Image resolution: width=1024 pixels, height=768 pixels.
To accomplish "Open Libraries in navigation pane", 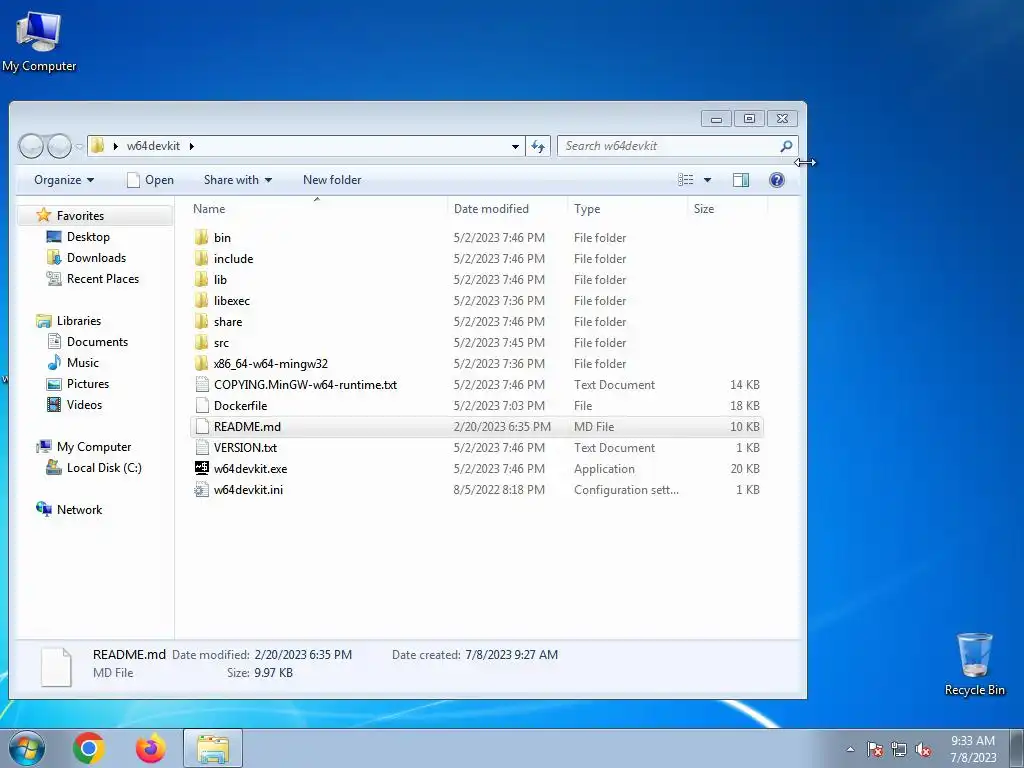I will 78,321.
